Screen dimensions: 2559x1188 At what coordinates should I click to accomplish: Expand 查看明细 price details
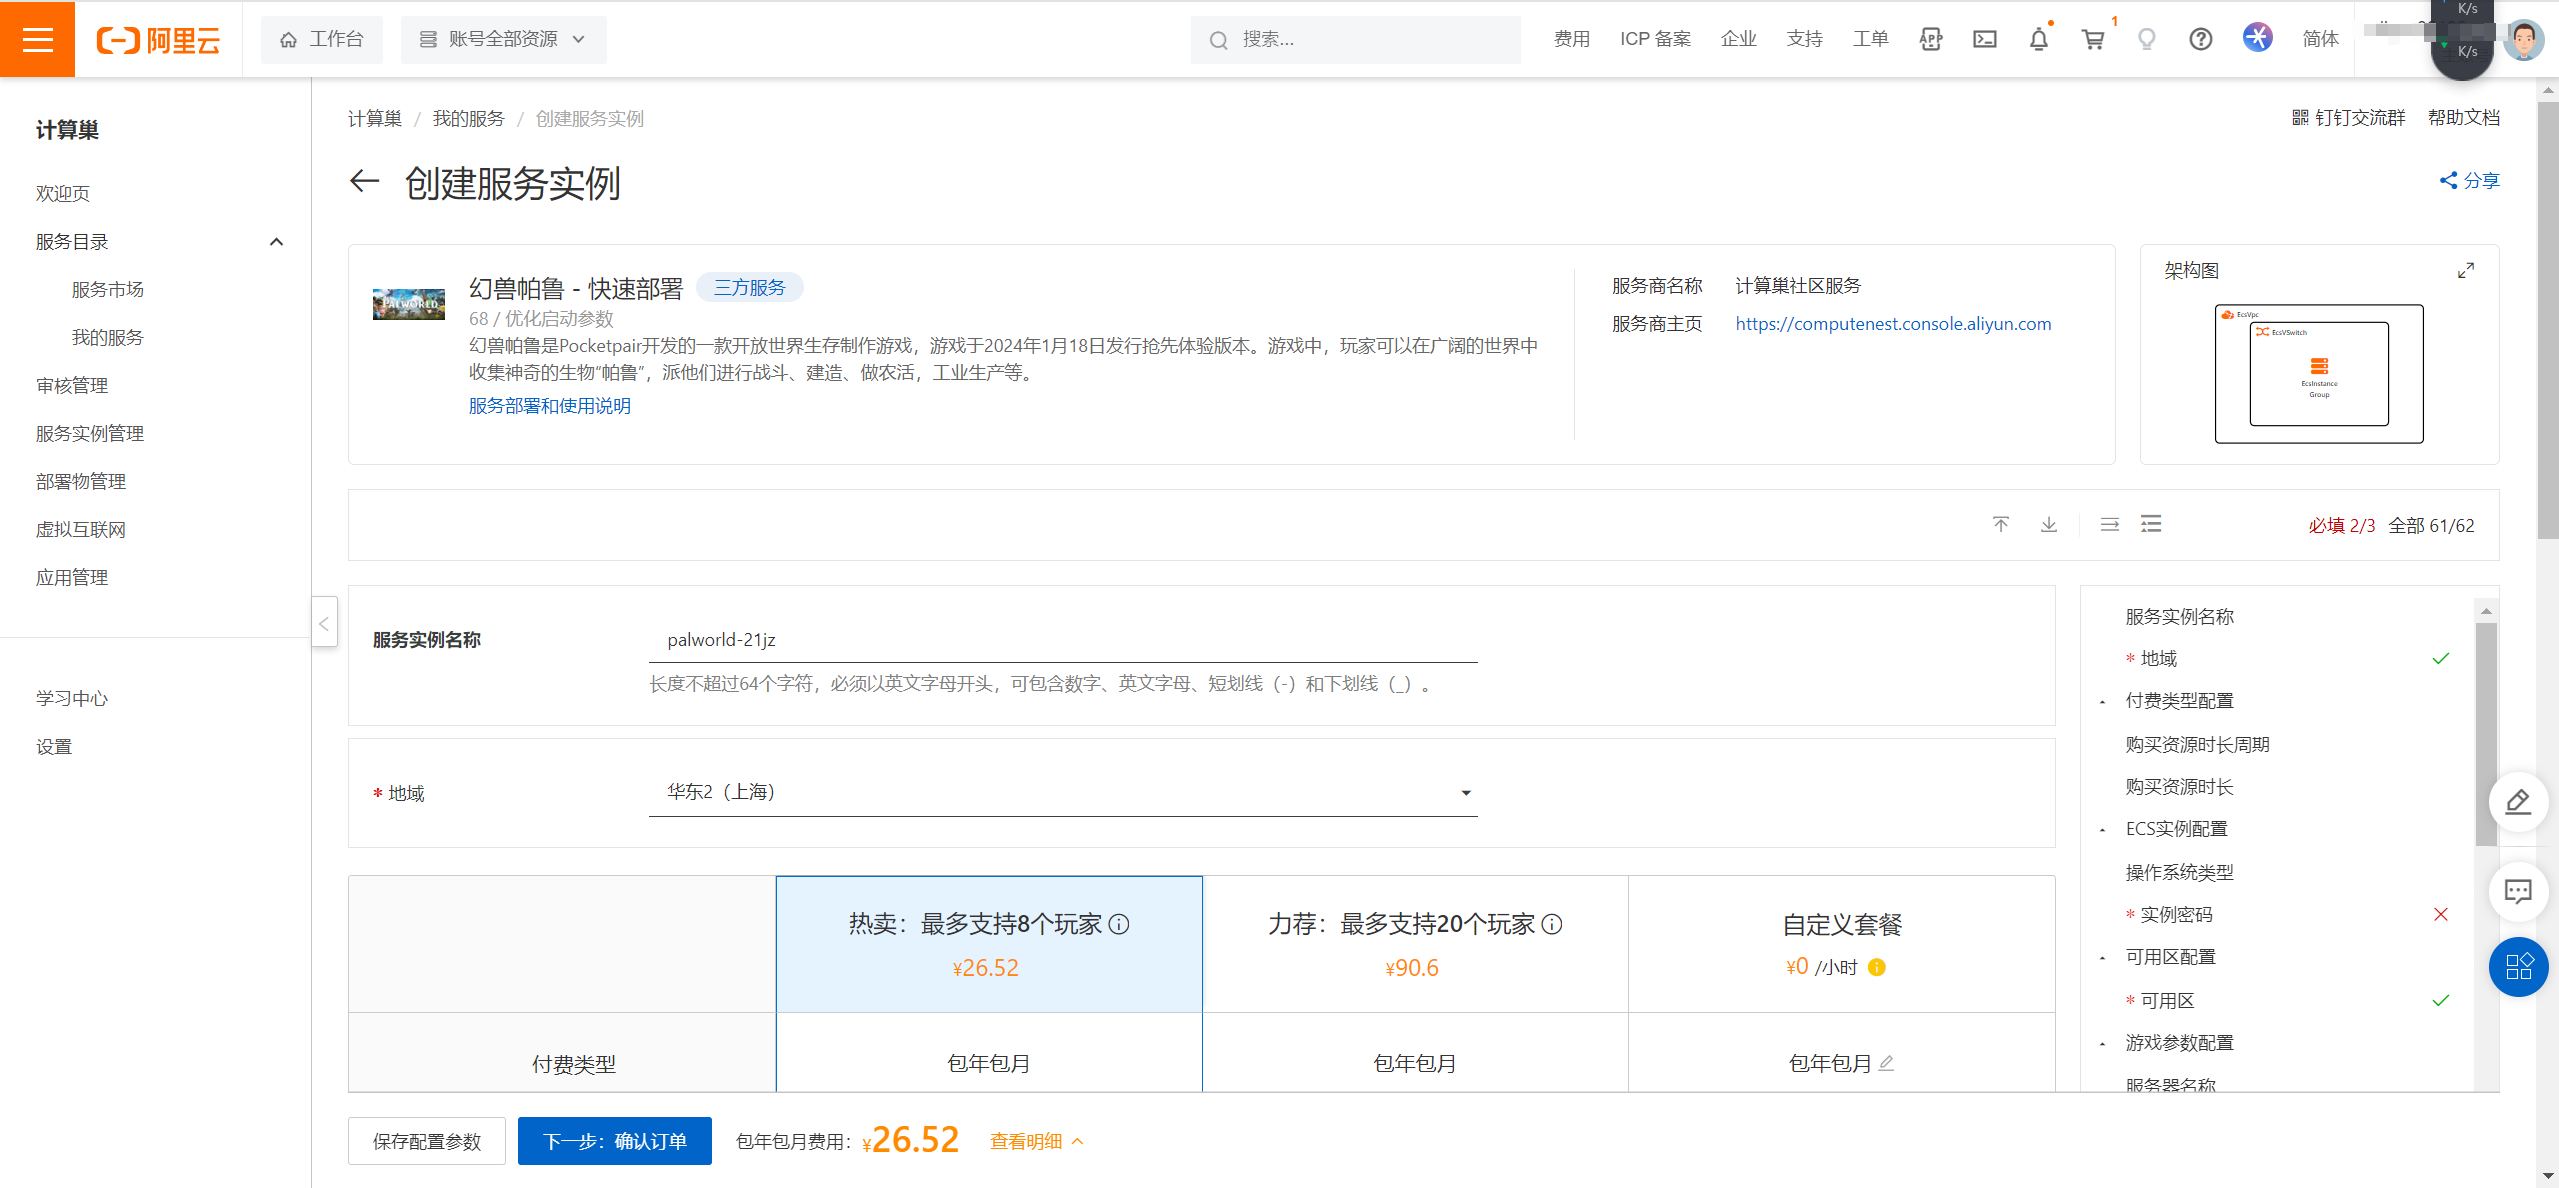1037,1141
